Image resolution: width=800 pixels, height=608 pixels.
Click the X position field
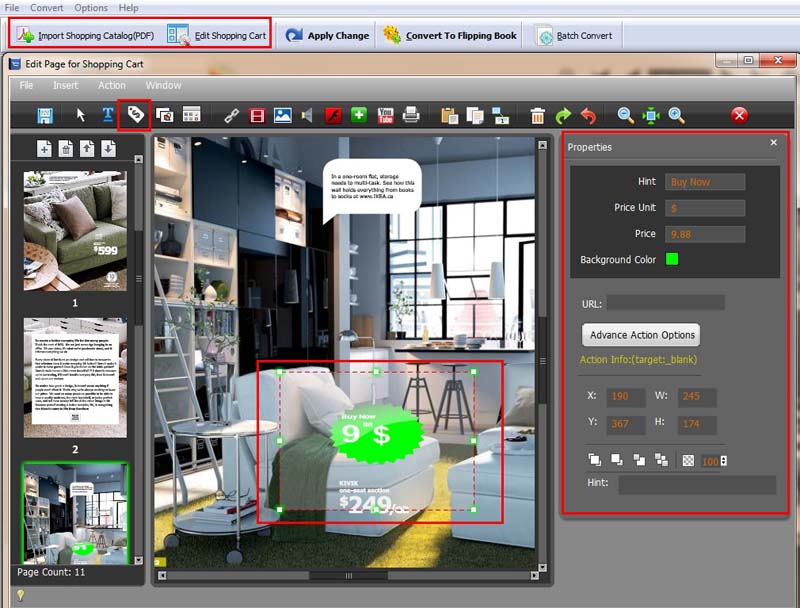coord(626,396)
